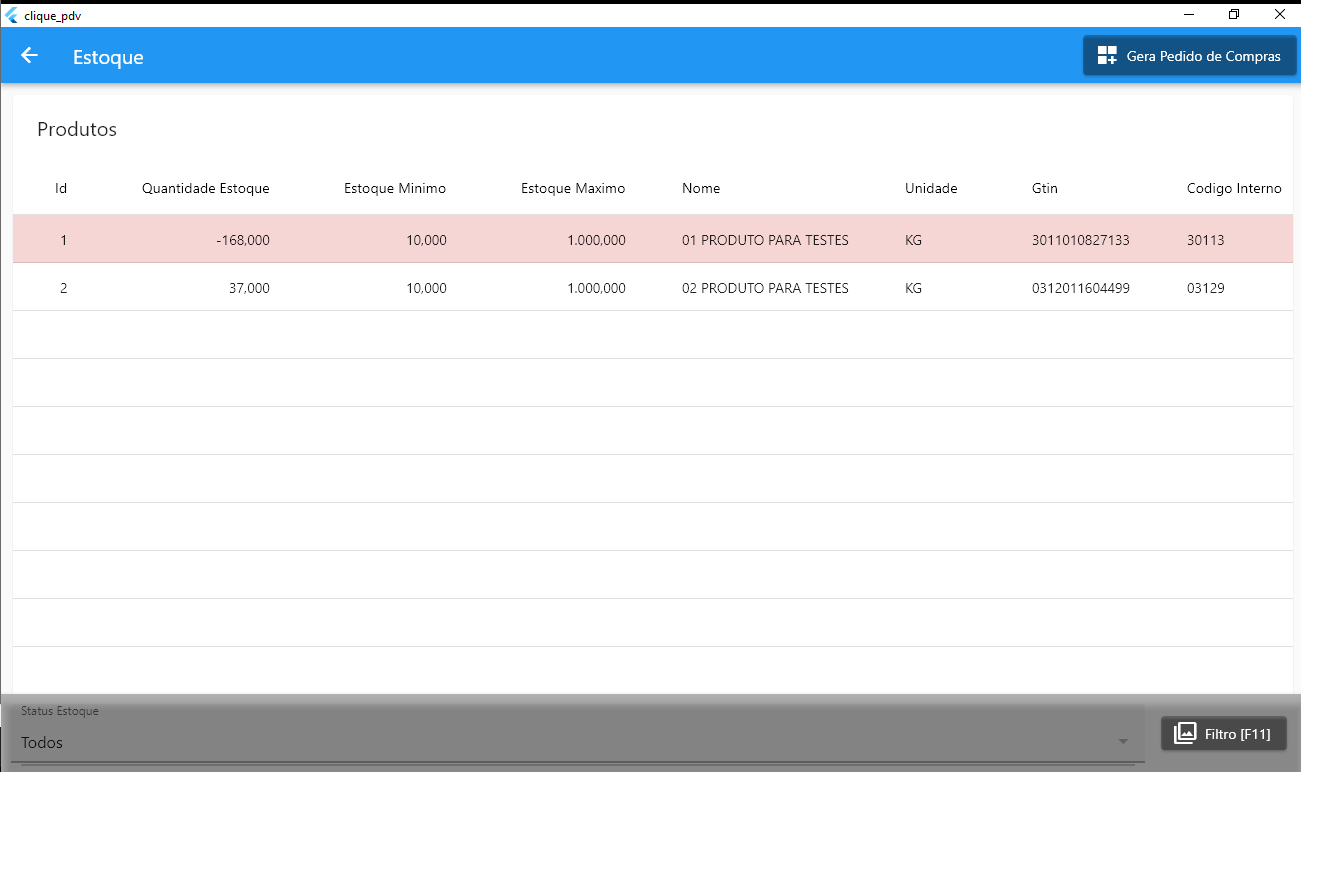Sort by Quantidade Estoque column header

coord(205,188)
